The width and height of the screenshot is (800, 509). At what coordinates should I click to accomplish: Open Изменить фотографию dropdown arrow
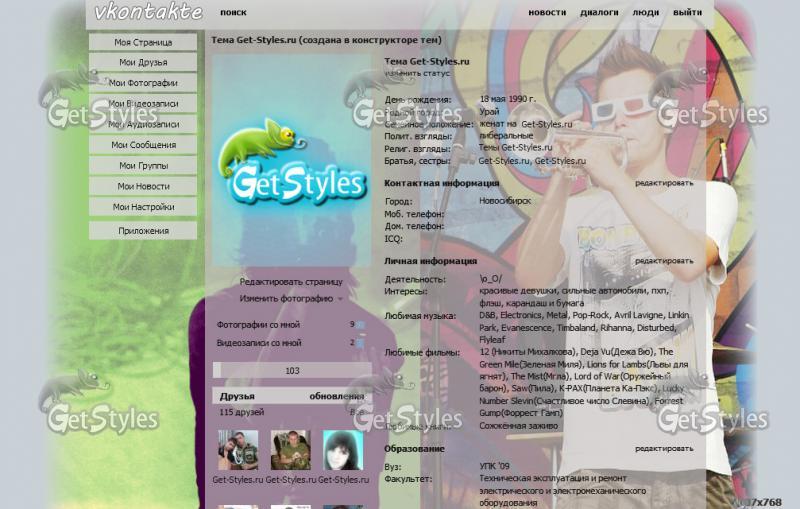pos(340,299)
